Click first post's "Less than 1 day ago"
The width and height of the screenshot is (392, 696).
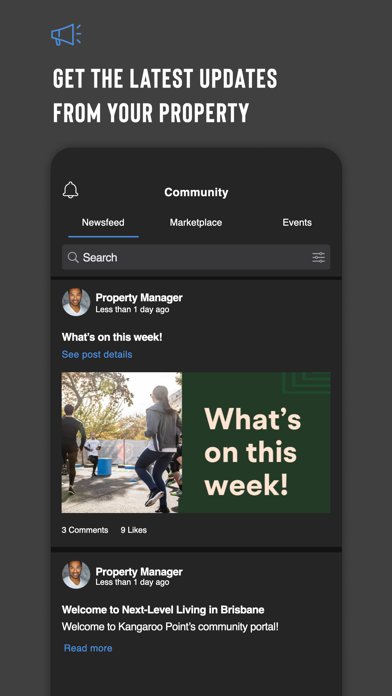click(132, 309)
